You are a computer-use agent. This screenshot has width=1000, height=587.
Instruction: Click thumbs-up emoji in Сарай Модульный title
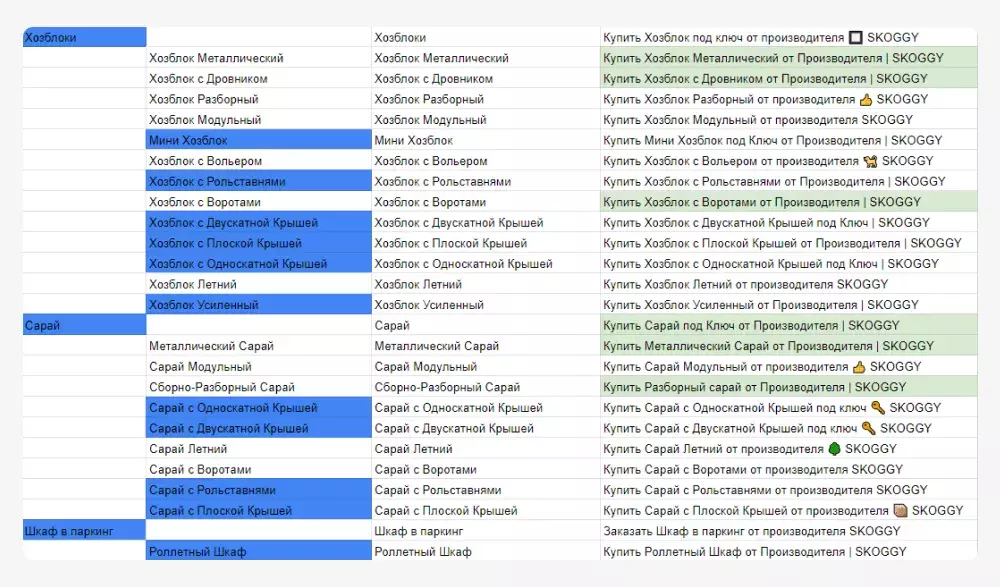(x=858, y=367)
